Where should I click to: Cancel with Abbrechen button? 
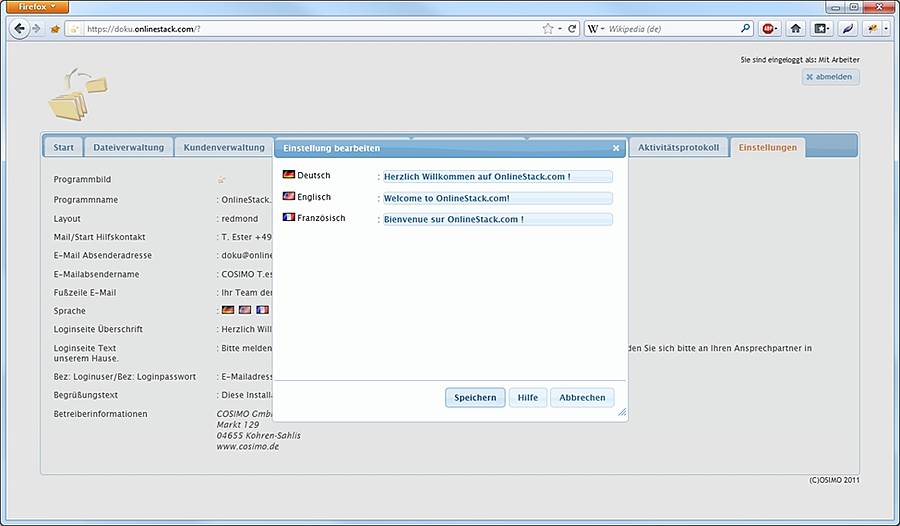click(582, 397)
